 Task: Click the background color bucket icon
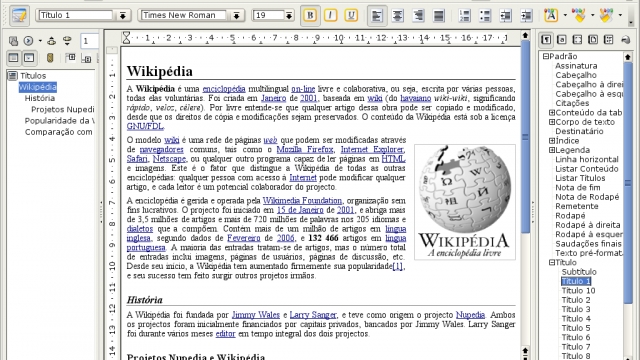pyautogui.click(x=606, y=16)
